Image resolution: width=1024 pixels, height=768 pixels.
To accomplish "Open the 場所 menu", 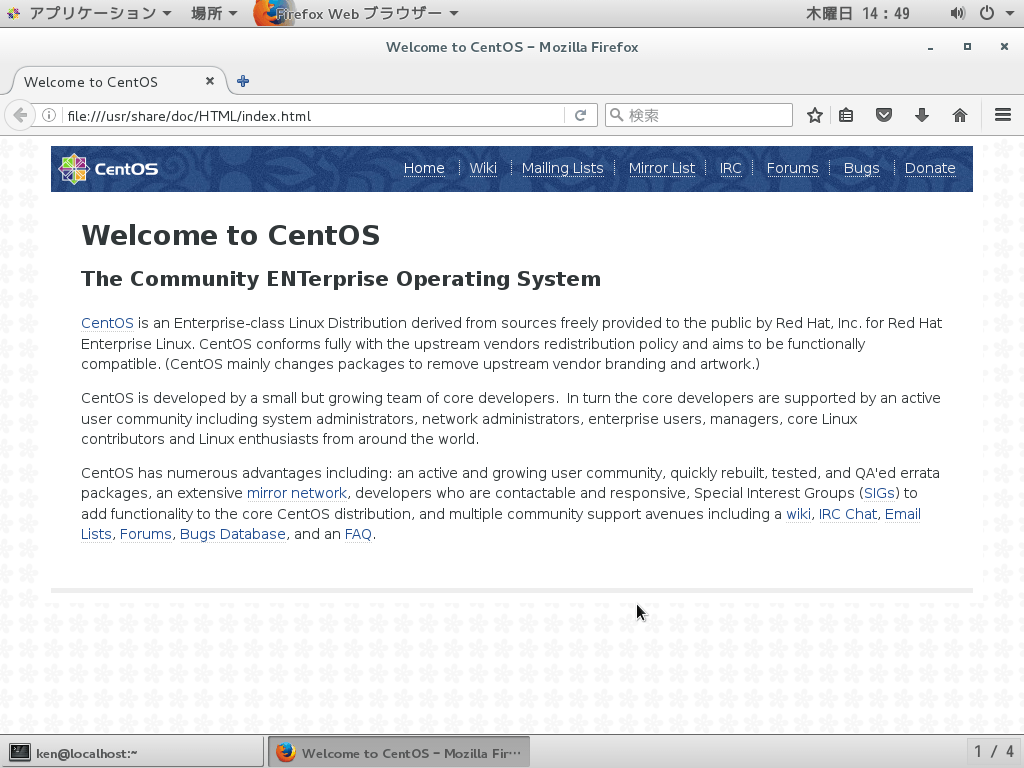I will [214, 13].
